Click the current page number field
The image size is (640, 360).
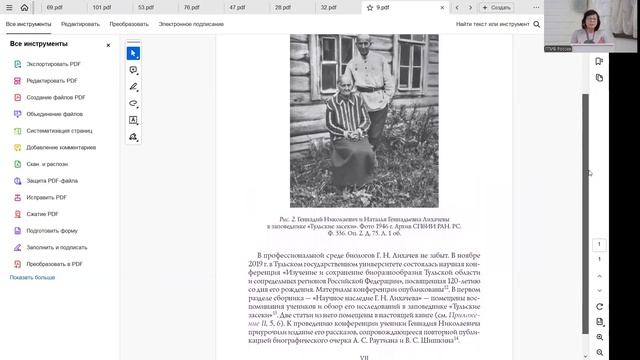coord(599,244)
